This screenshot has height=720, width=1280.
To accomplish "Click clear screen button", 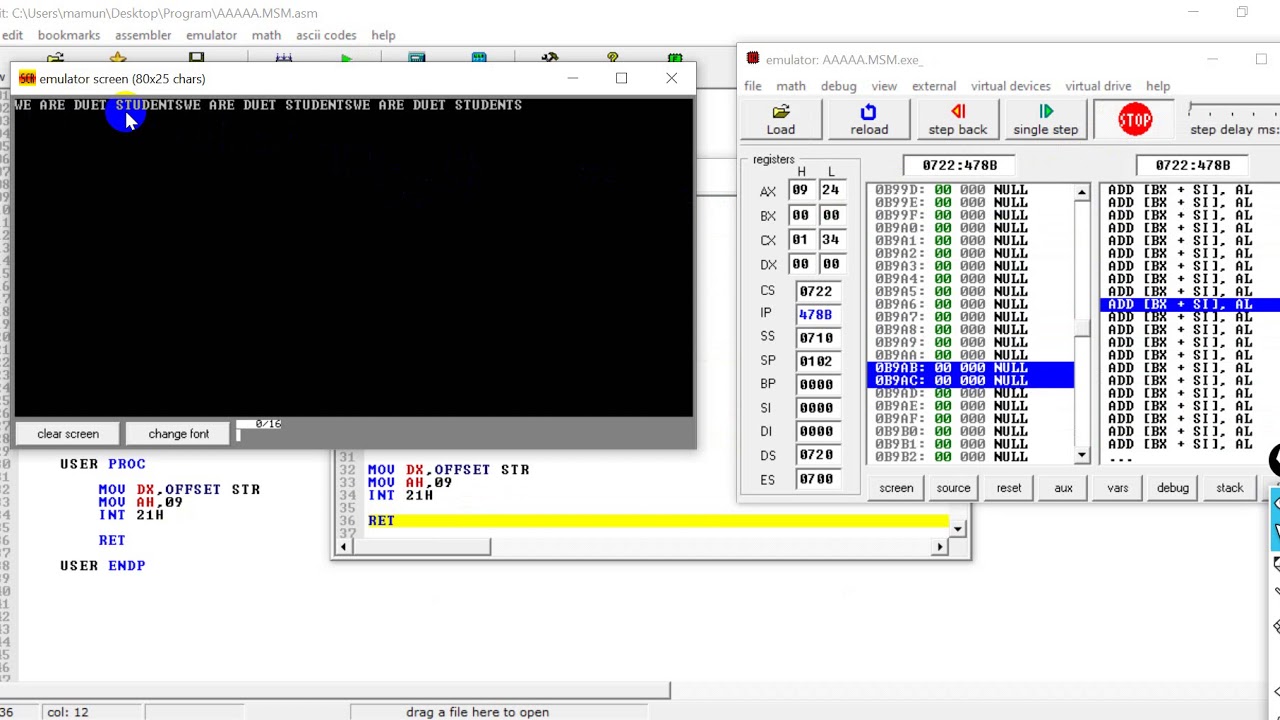I will click(68, 434).
